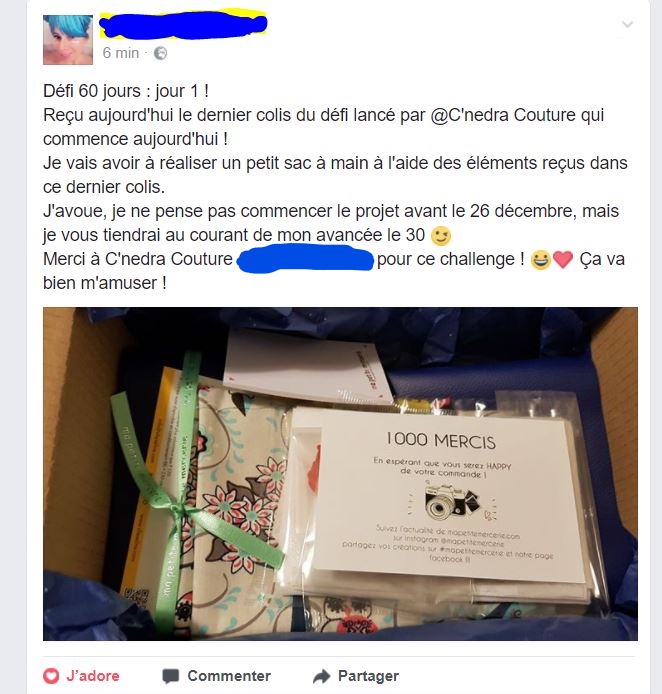This screenshot has width=662, height=694.
Task: Click the redacted author name
Action: (183, 24)
